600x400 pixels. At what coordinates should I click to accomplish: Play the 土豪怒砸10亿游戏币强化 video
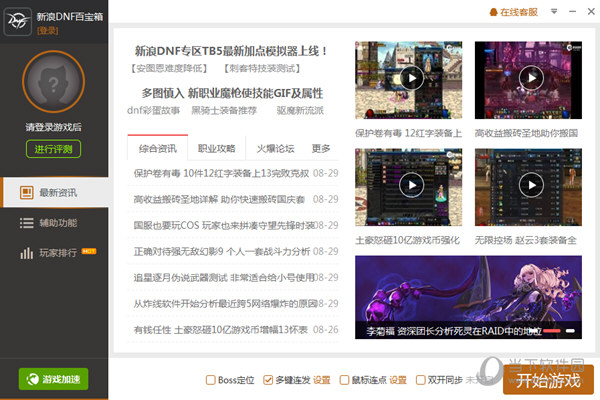click(x=412, y=185)
